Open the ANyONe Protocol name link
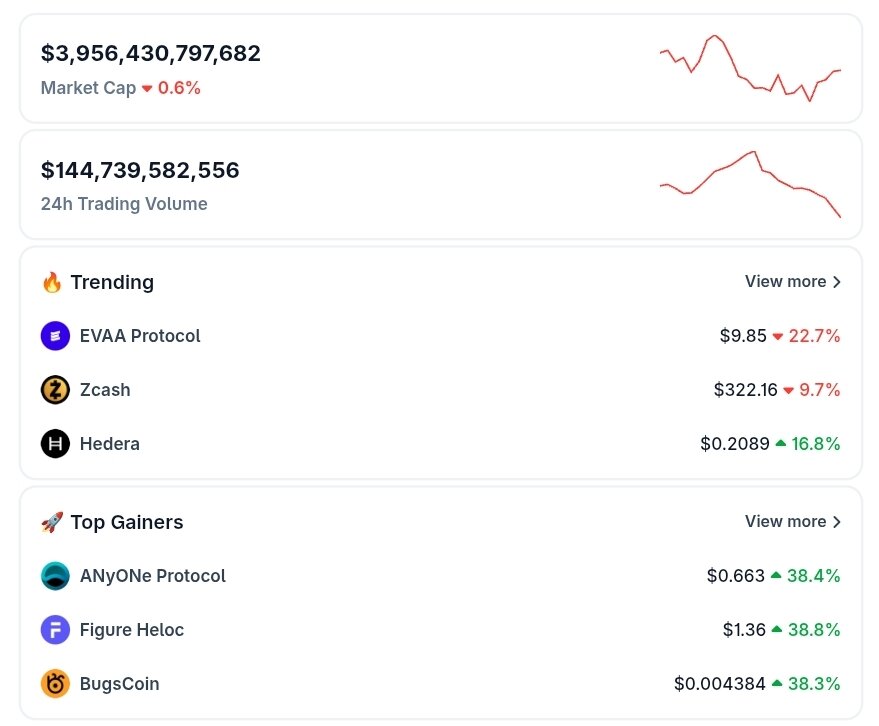879x726 pixels. [x=153, y=576]
